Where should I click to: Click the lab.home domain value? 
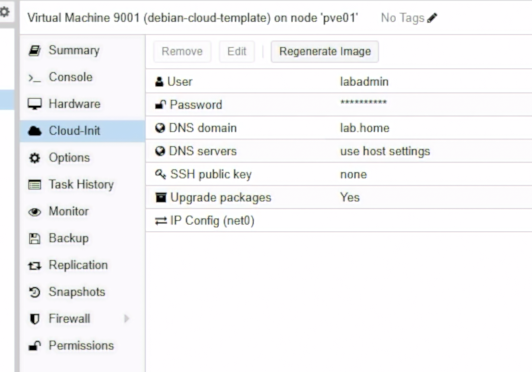(364, 128)
